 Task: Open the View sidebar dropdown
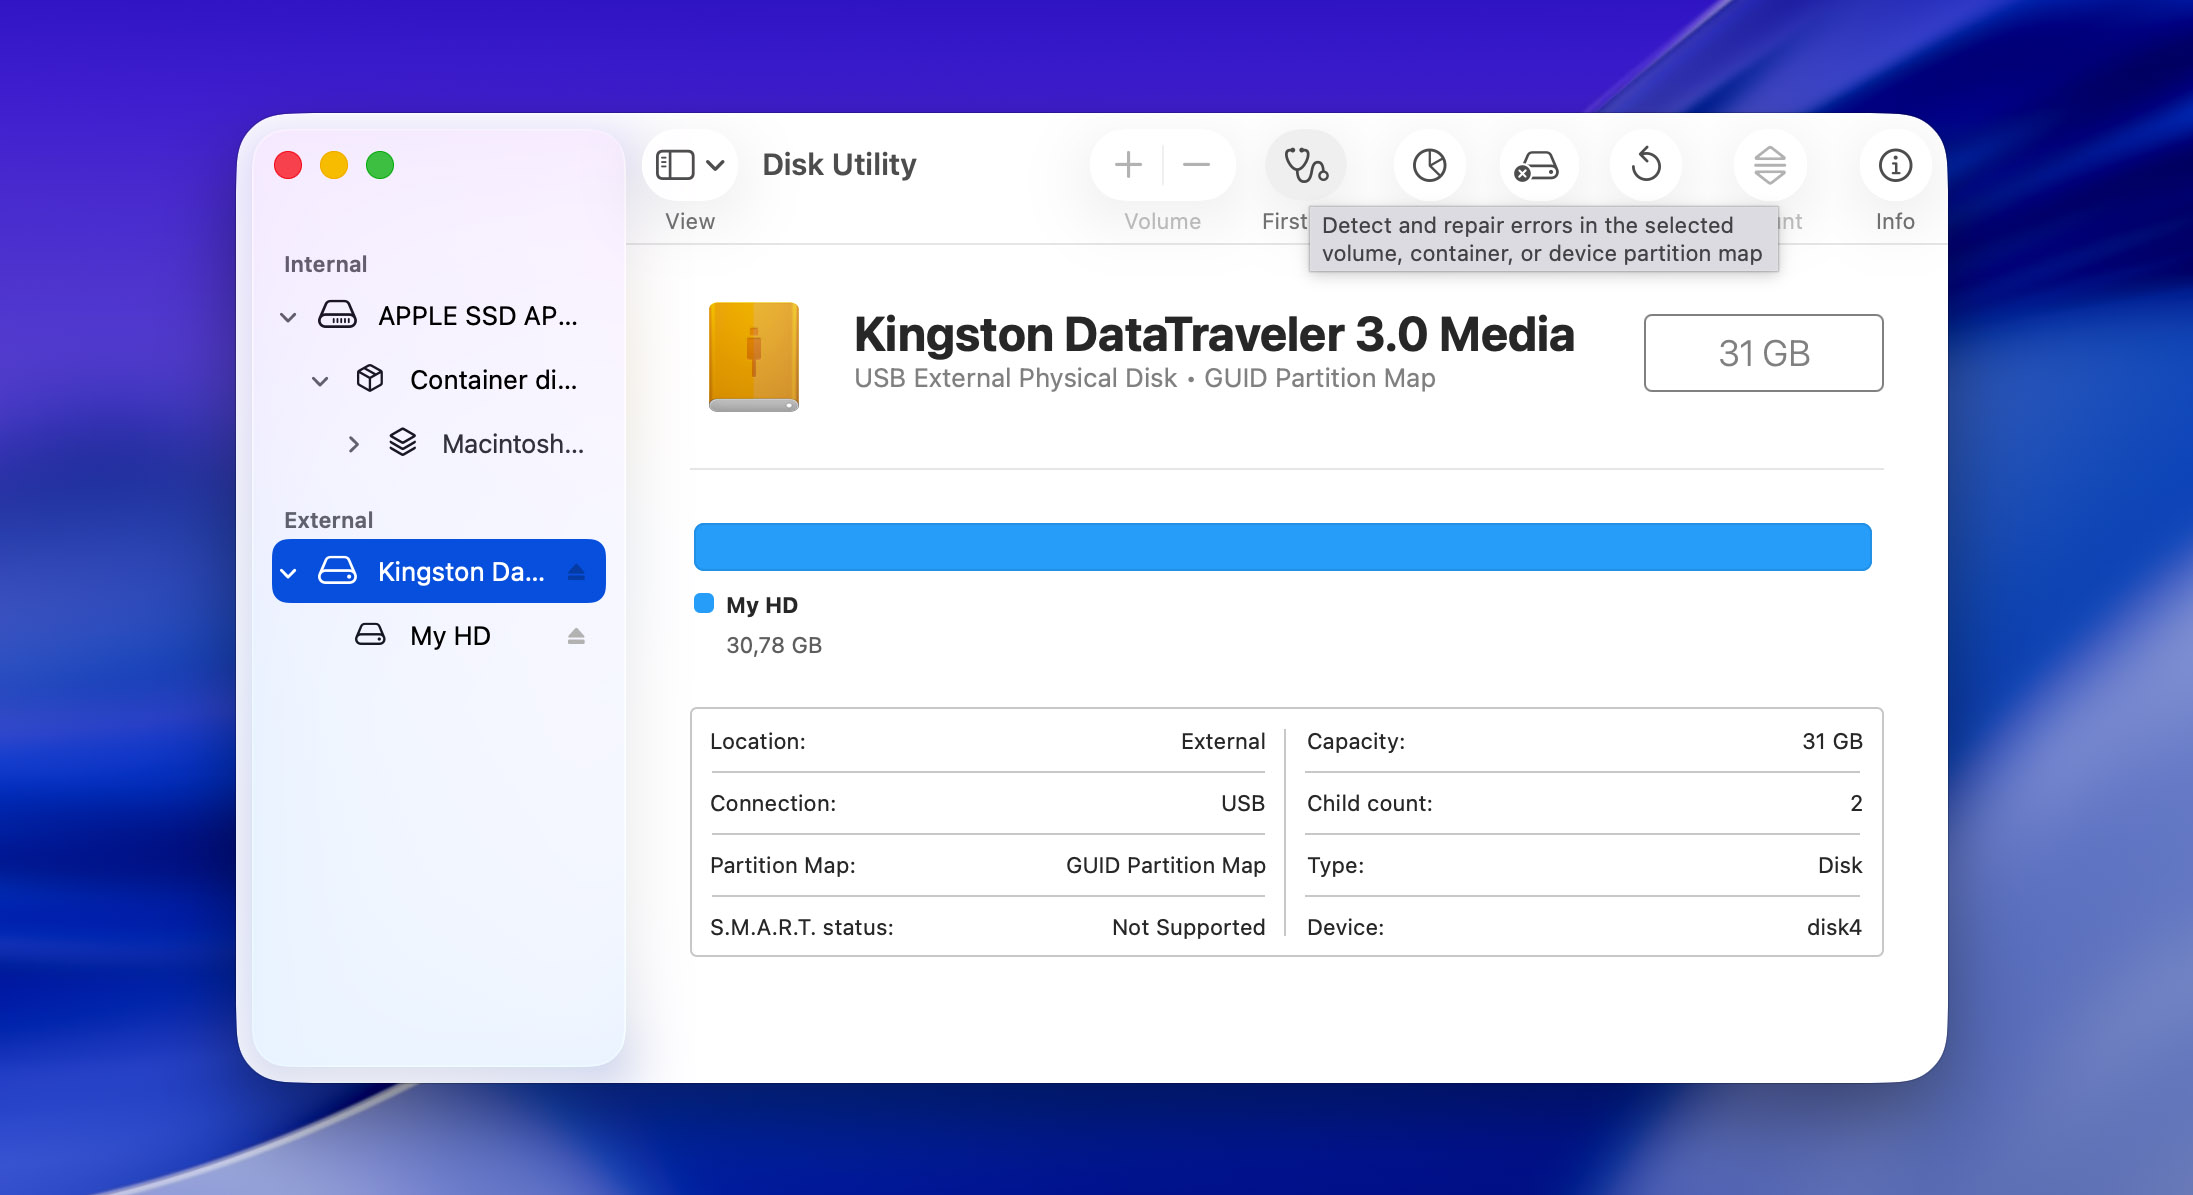(689, 165)
